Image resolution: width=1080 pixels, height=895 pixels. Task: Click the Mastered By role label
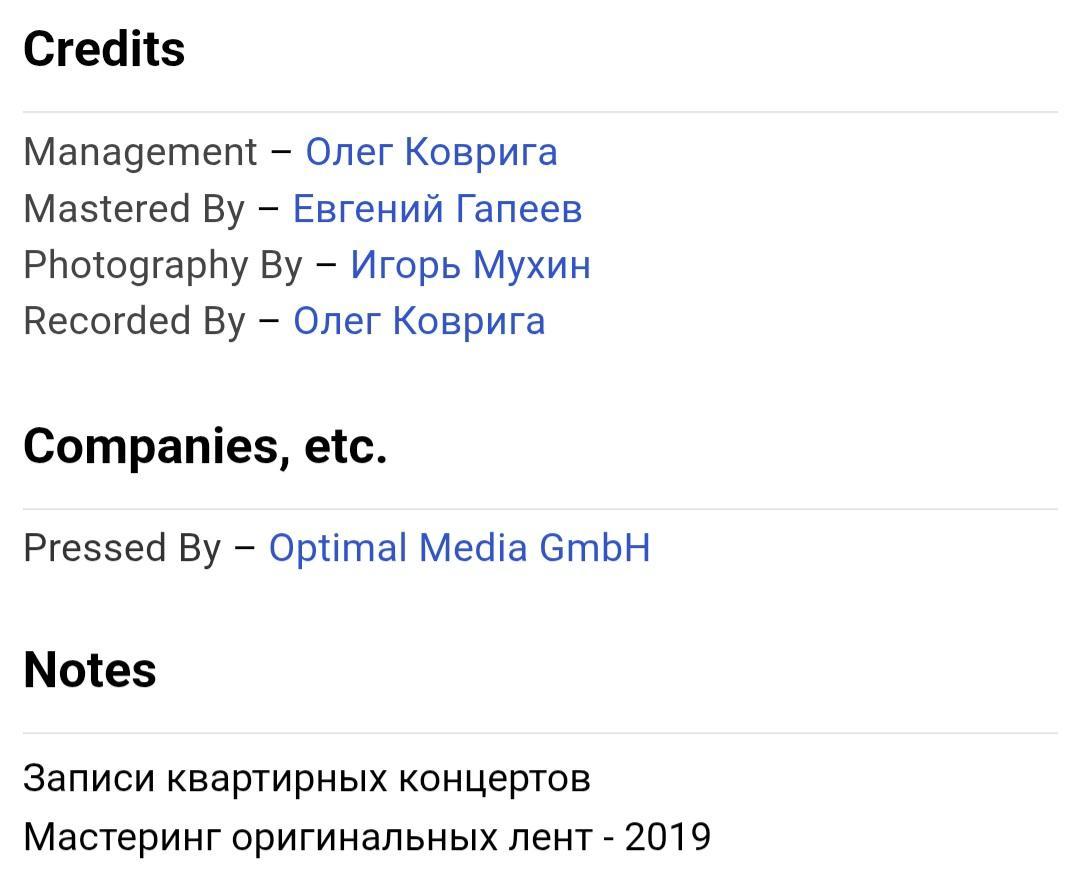pyautogui.click(x=134, y=209)
